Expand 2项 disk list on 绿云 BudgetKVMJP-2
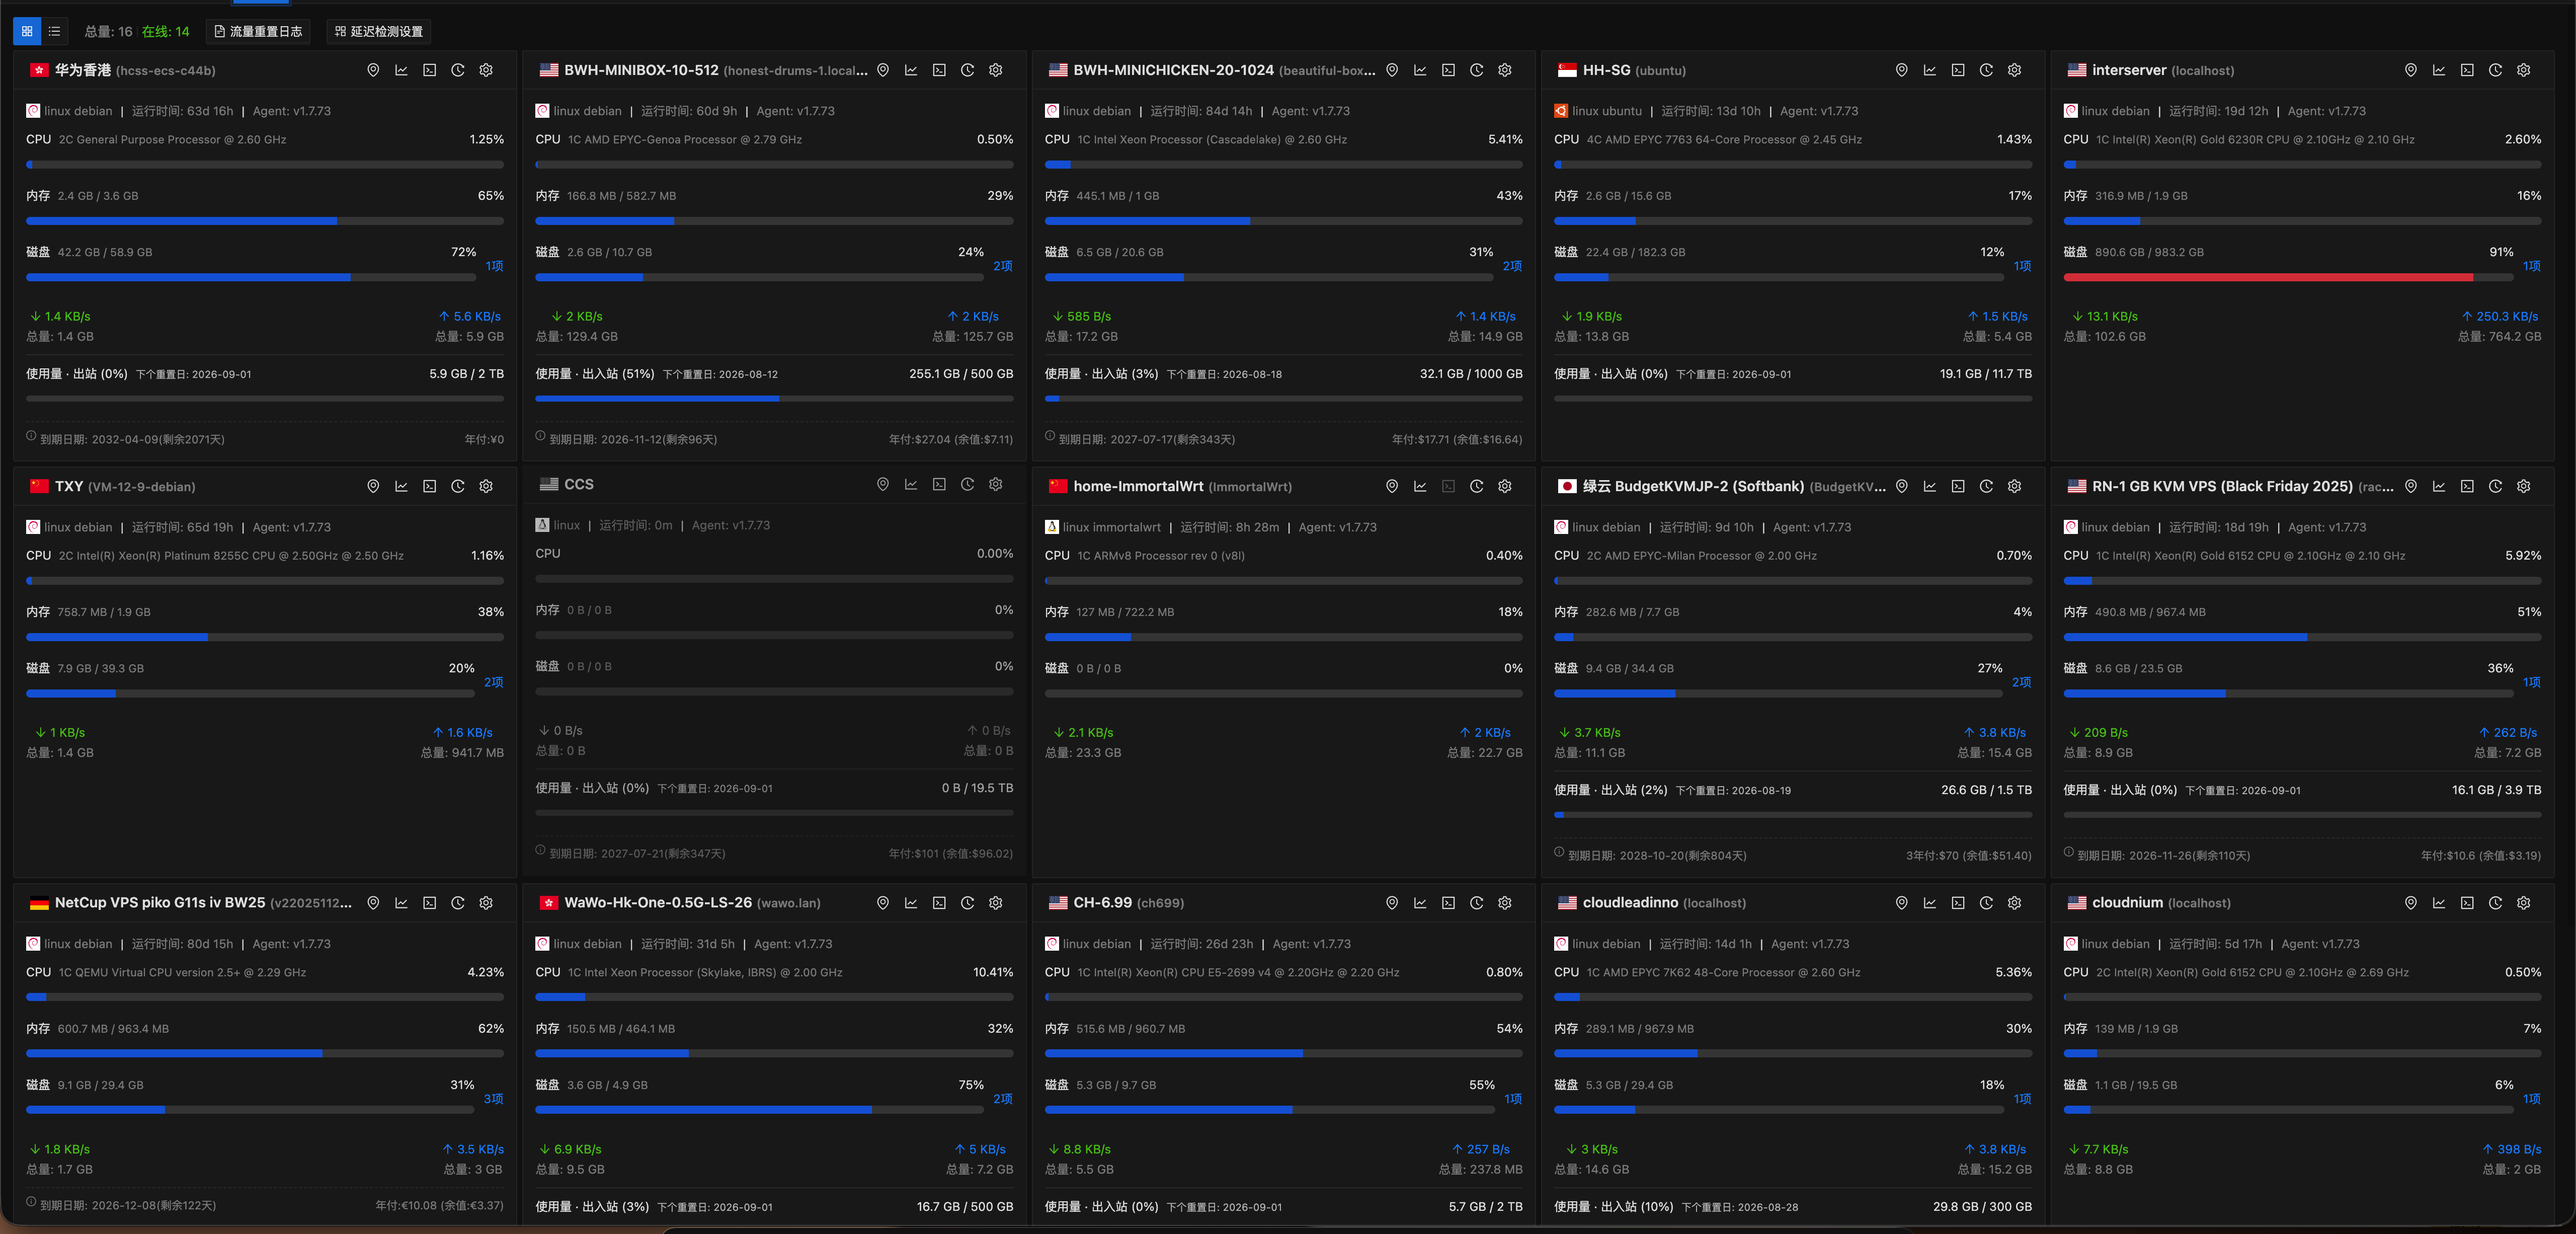Screen dimensions: 2576x1234 pyautogui.click(x=2021, y=682)
